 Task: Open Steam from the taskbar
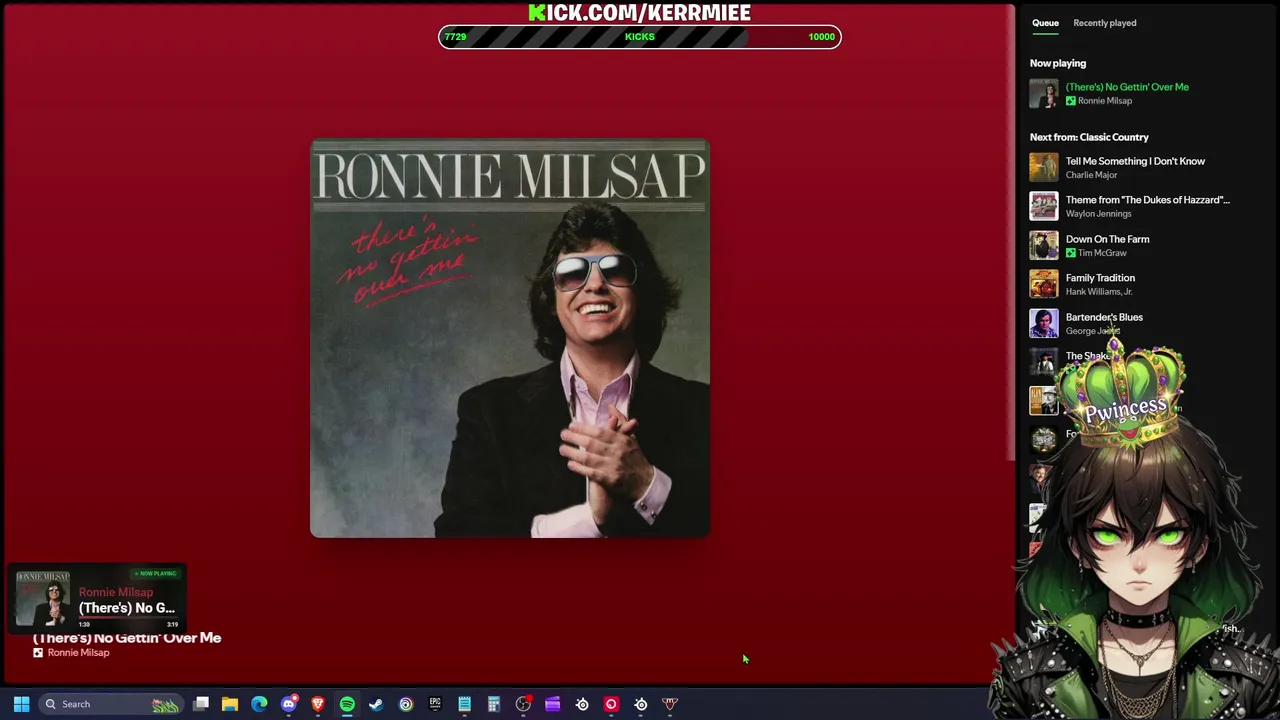coord(376,704)
